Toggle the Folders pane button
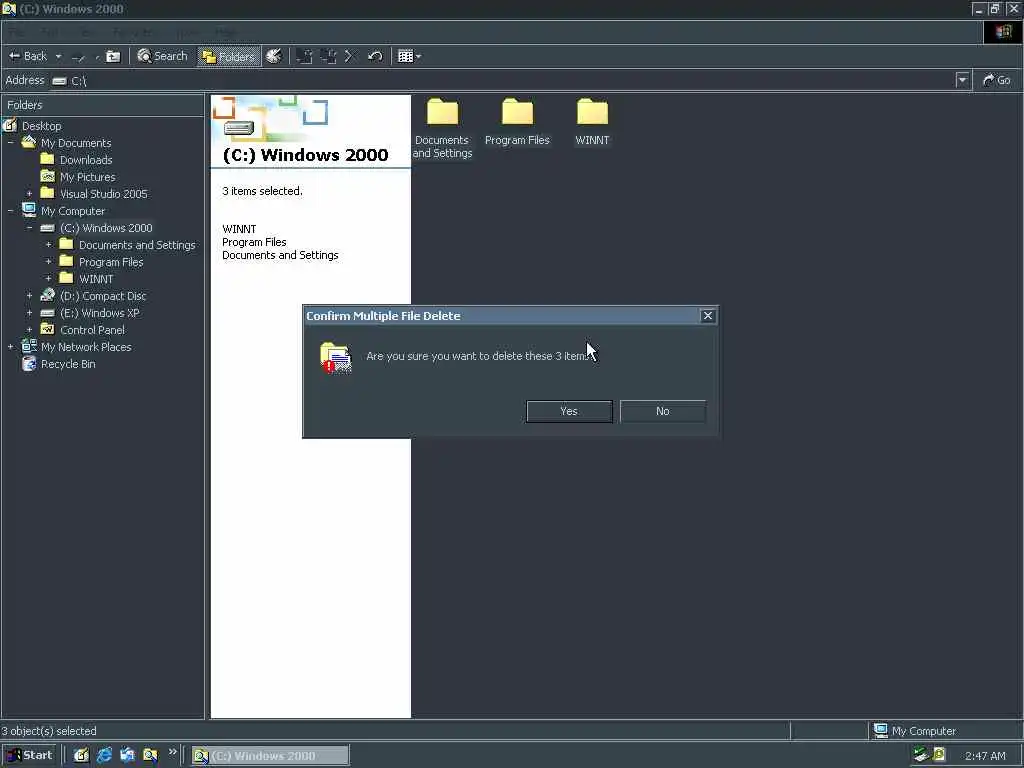This screenshot has width=1024, height=768. 229,56
